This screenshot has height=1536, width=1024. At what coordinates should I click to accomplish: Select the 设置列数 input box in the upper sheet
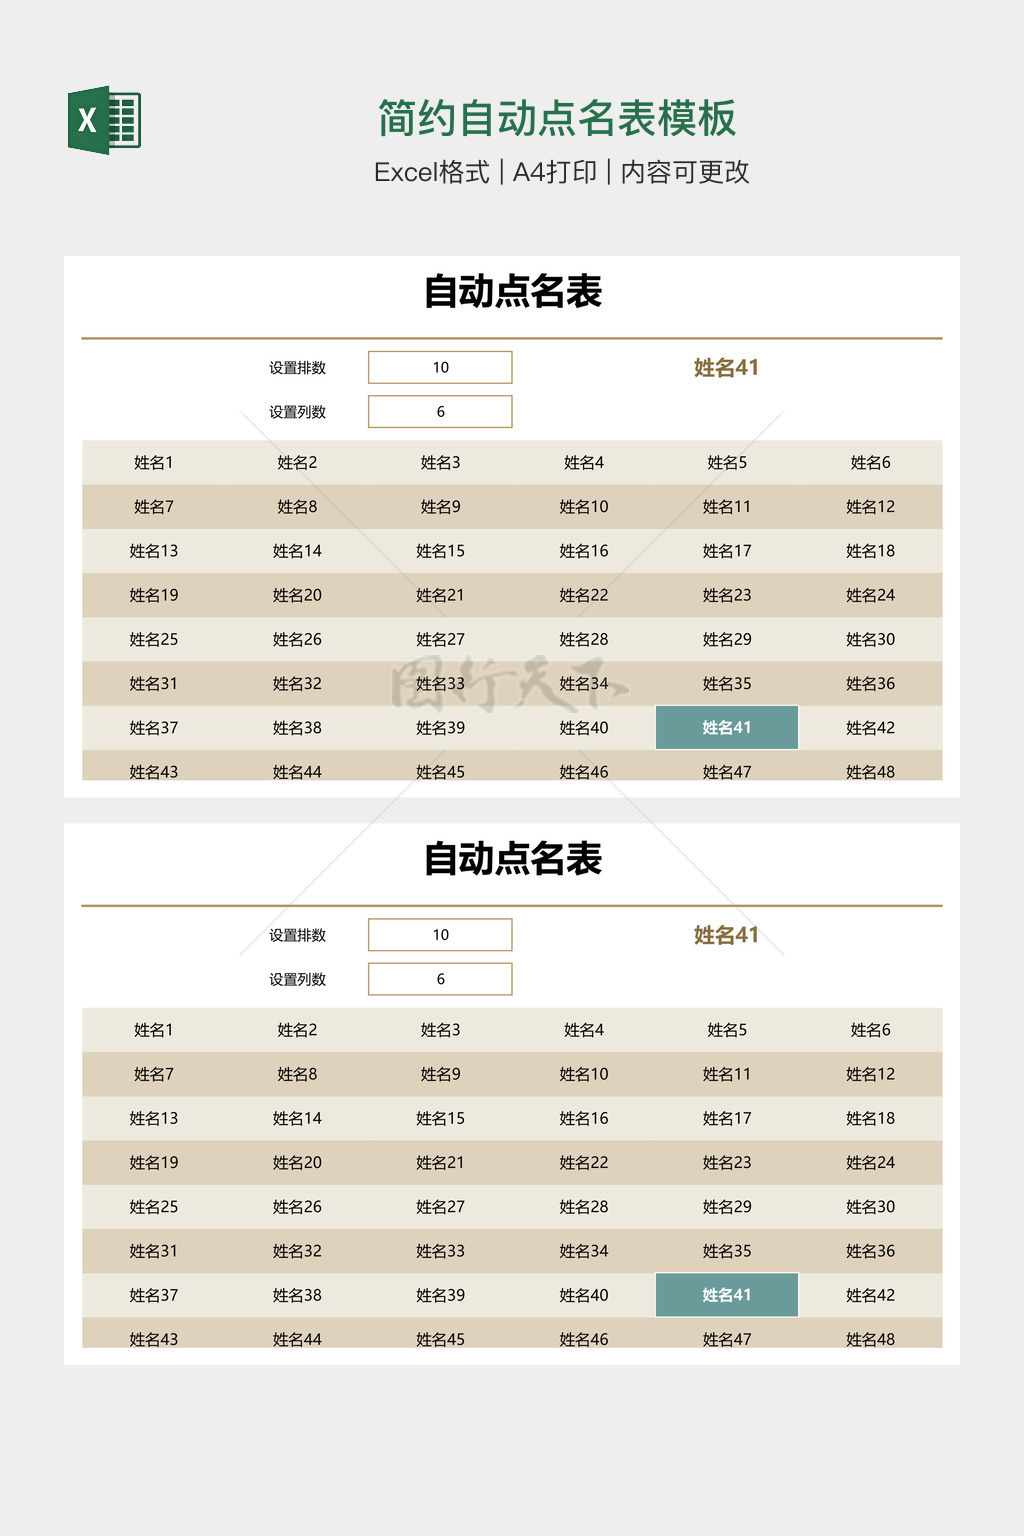(x=440, y=411)
